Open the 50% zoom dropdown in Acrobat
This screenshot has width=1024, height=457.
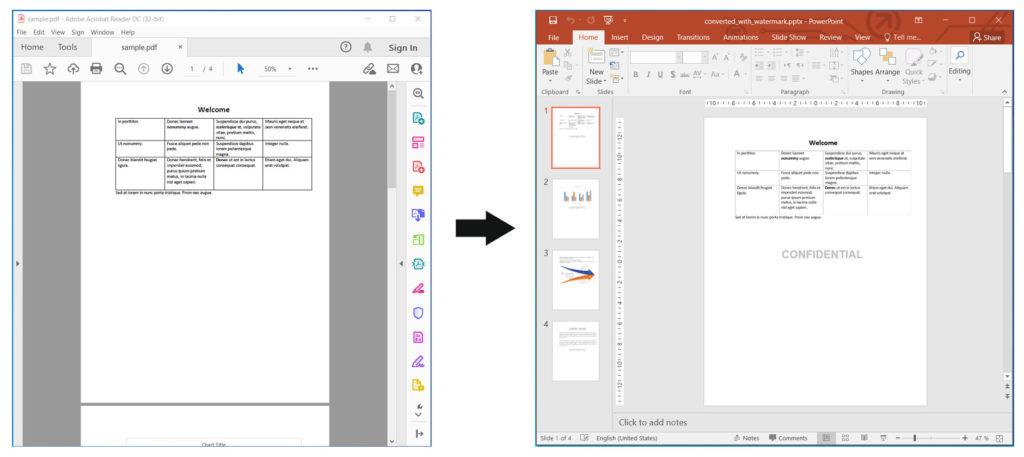277,69
